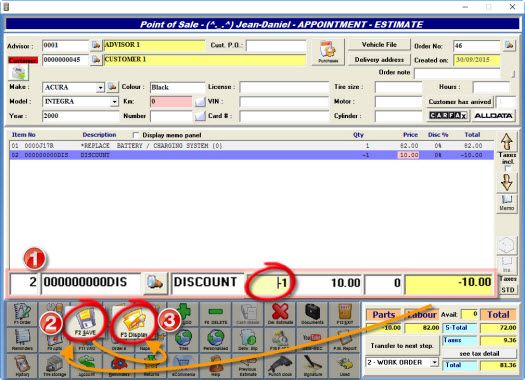Click the Total tab label
525x380 pixels.
point(498,315)
